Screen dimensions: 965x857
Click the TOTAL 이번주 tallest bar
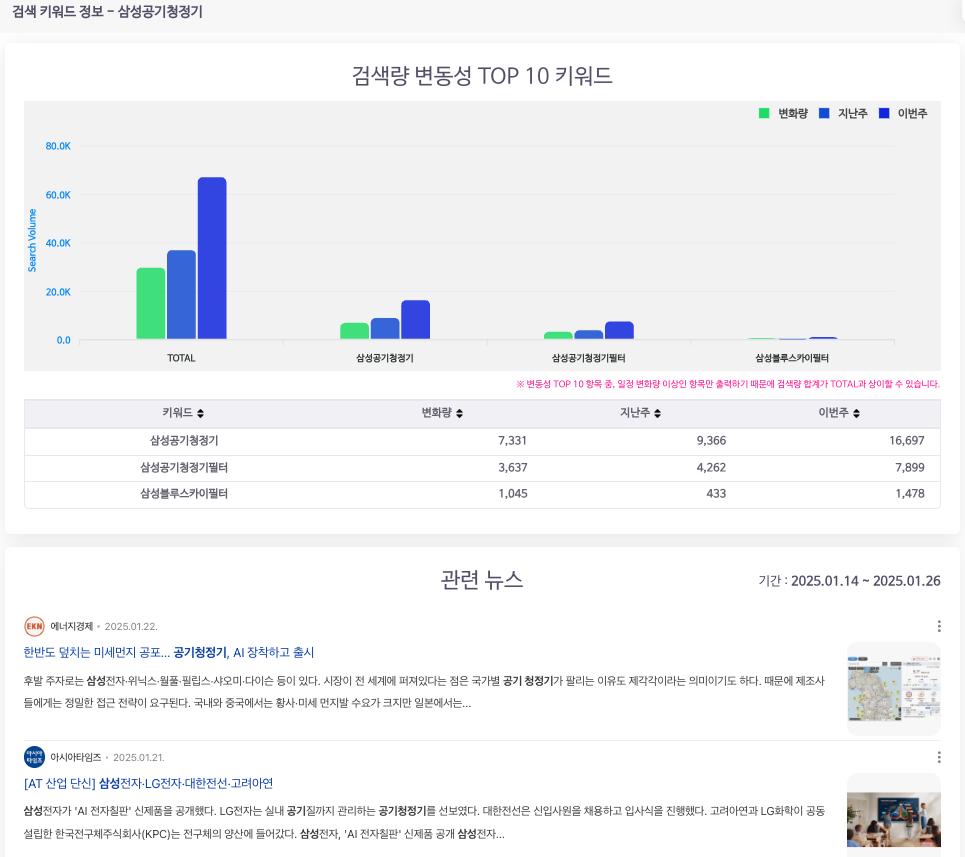[x=212, y=258]
